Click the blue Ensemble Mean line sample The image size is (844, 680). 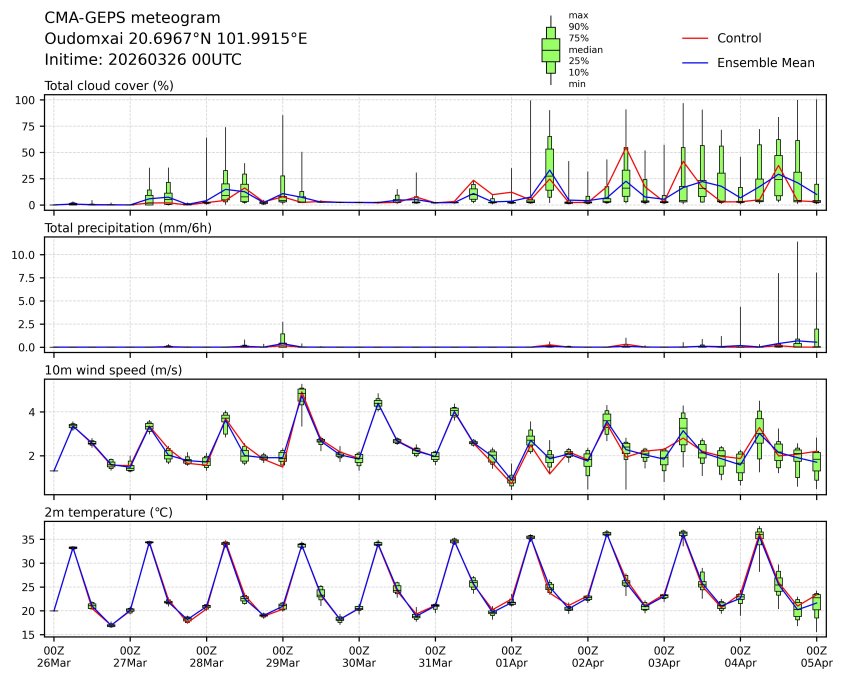tap(695, 63)
